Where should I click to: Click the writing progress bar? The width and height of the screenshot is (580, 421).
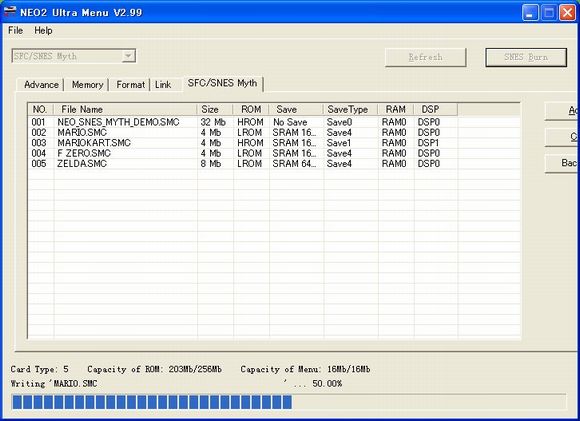pyautogui.click(x=289, y=402)
